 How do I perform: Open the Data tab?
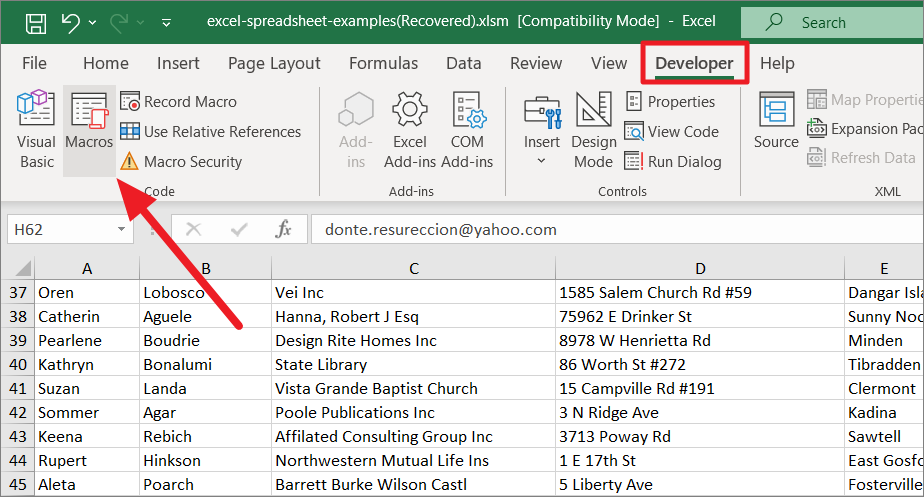pos(463,63)
